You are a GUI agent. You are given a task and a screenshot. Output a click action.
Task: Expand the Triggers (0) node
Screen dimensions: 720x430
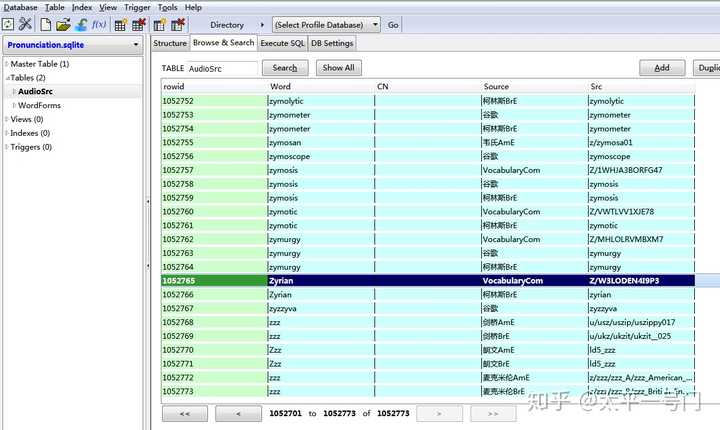click(6, 147)
